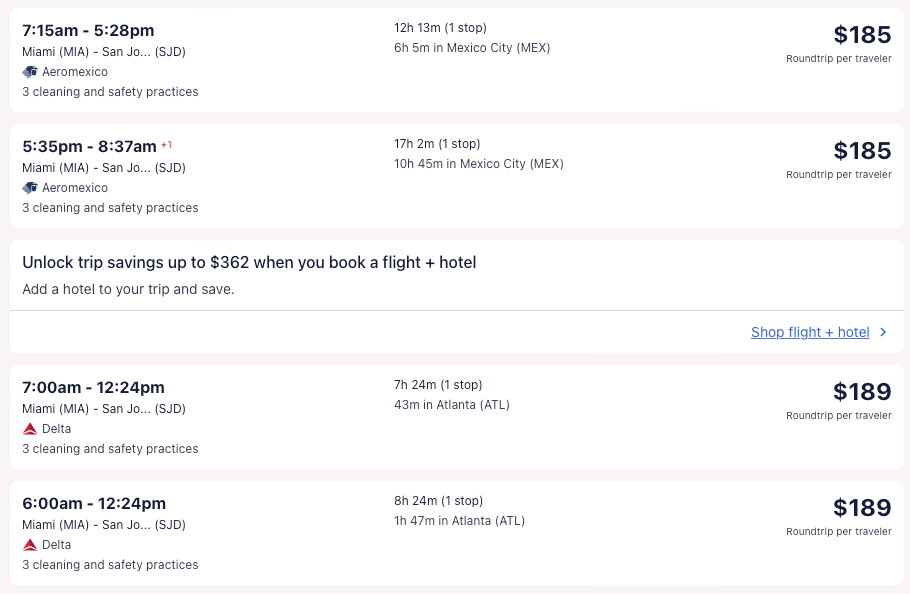Image resolution: width=910 pixels, height=594 pixels.
Task: Click Delta logo on 6:00am flight
Action: [30, 545]
